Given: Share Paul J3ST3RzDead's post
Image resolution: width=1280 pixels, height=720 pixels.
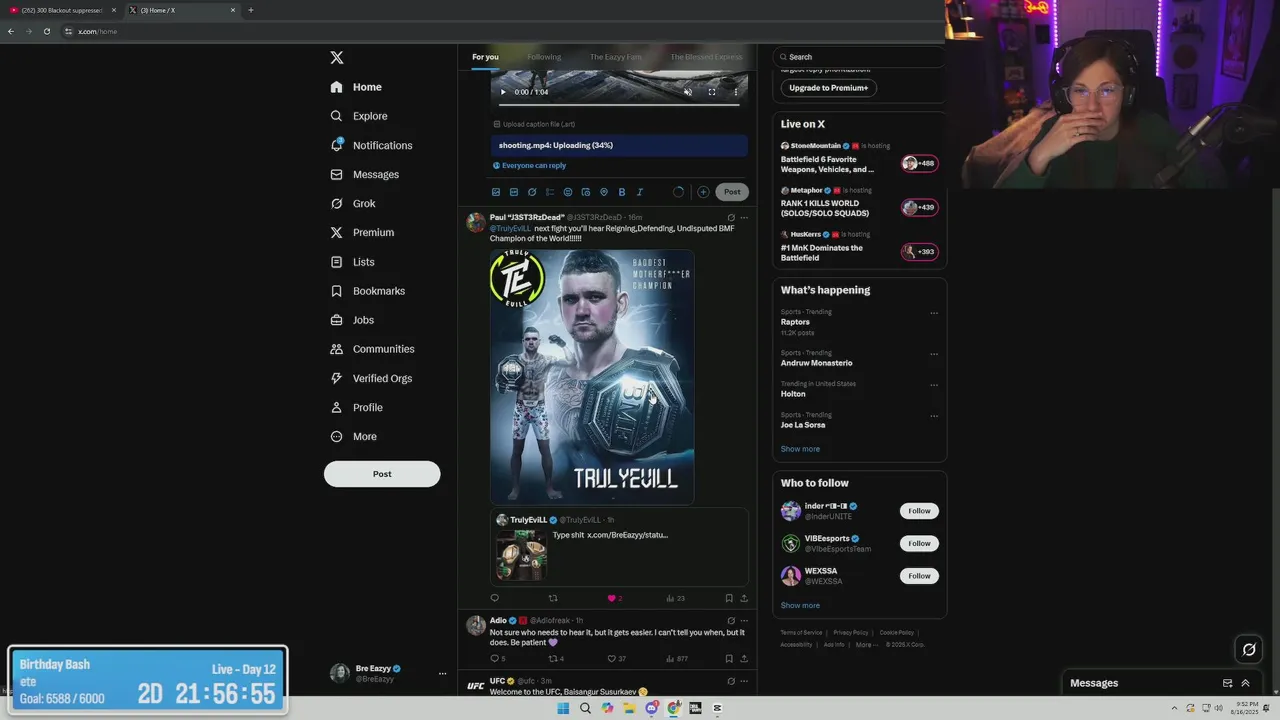Looking at the screenshot, I should pos(743,598).
